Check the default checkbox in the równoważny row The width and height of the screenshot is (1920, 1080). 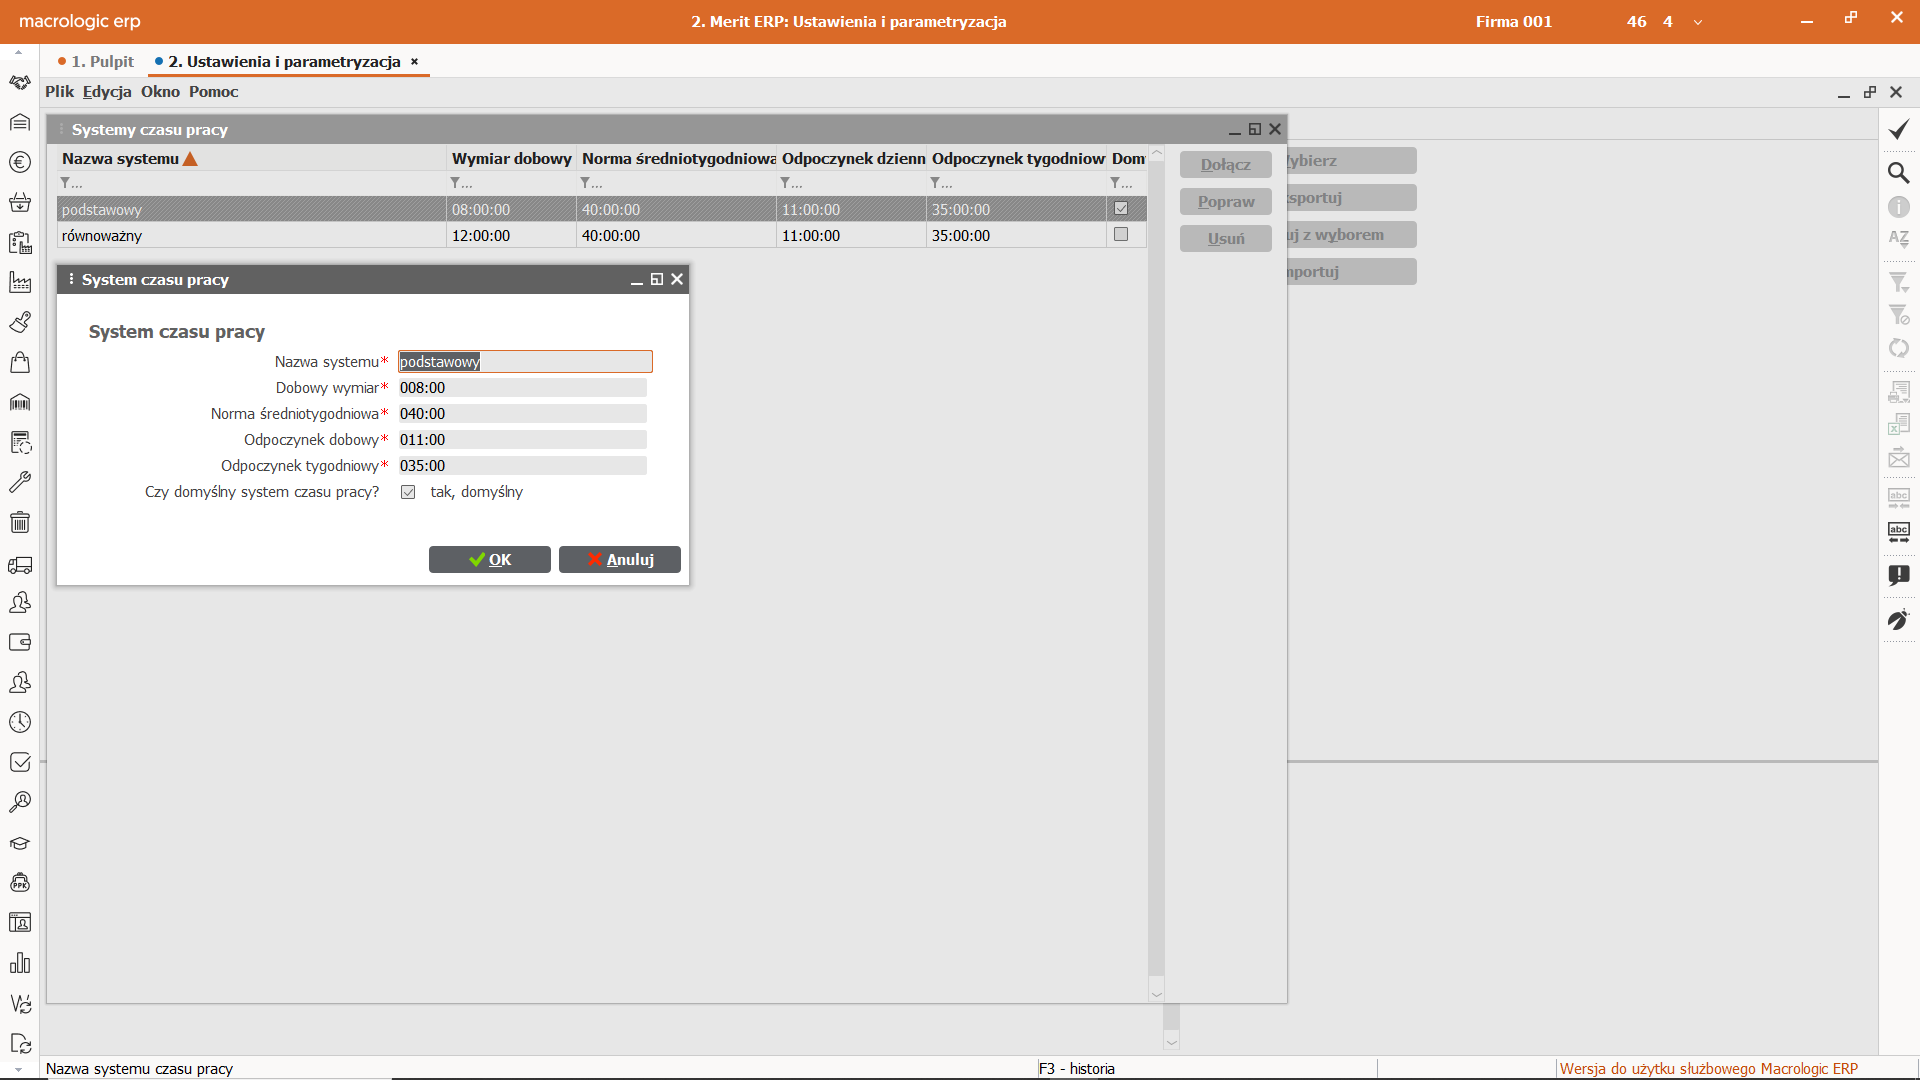[1121, 235]
